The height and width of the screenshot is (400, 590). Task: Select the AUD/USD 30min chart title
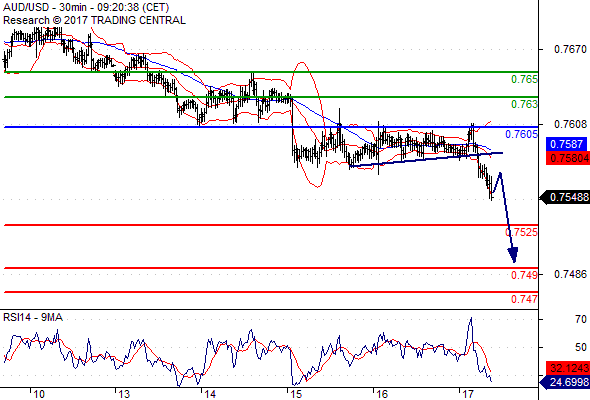coord(86,8)
